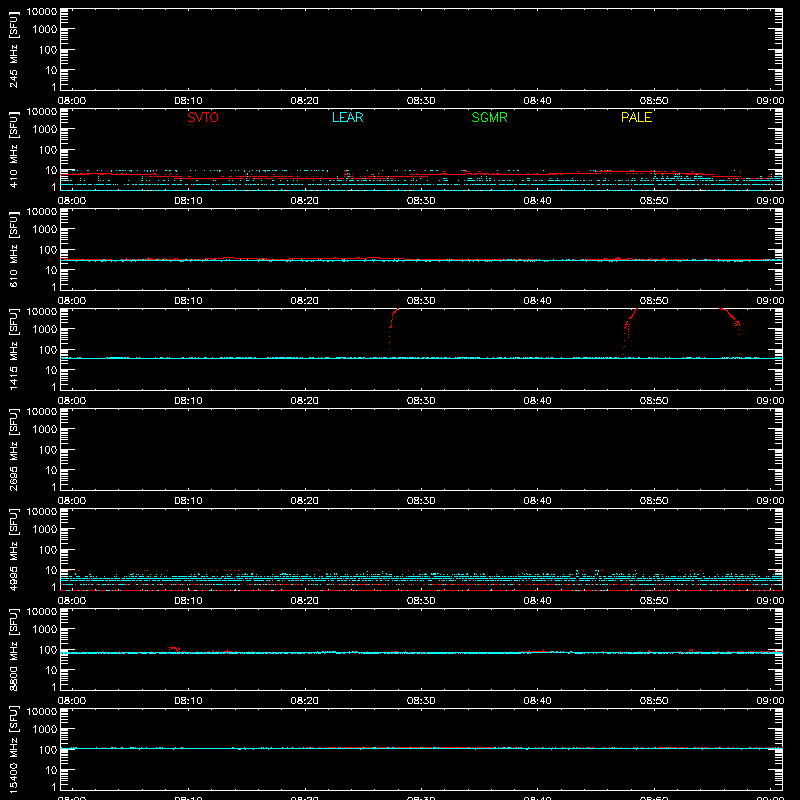Click the cyan LEAR station legend label
Screen dimensions: 800x800
347,117
